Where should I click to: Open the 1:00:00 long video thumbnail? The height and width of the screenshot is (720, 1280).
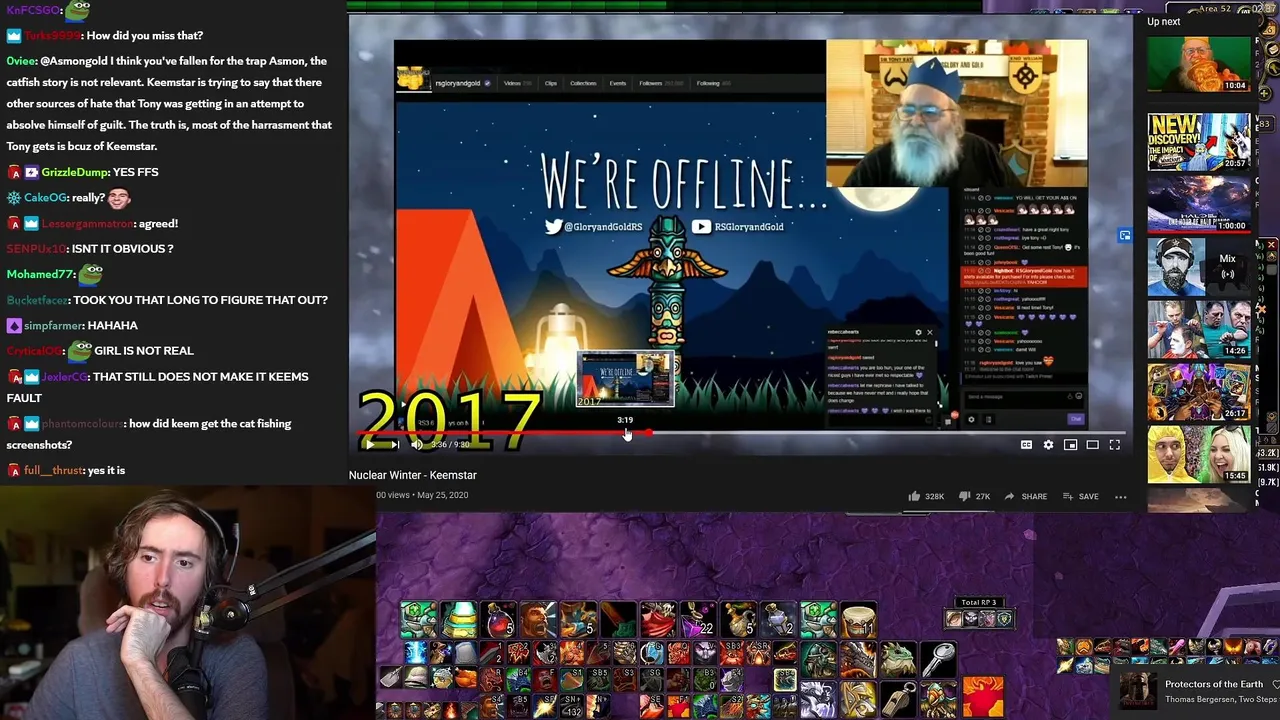[1198, 204]
